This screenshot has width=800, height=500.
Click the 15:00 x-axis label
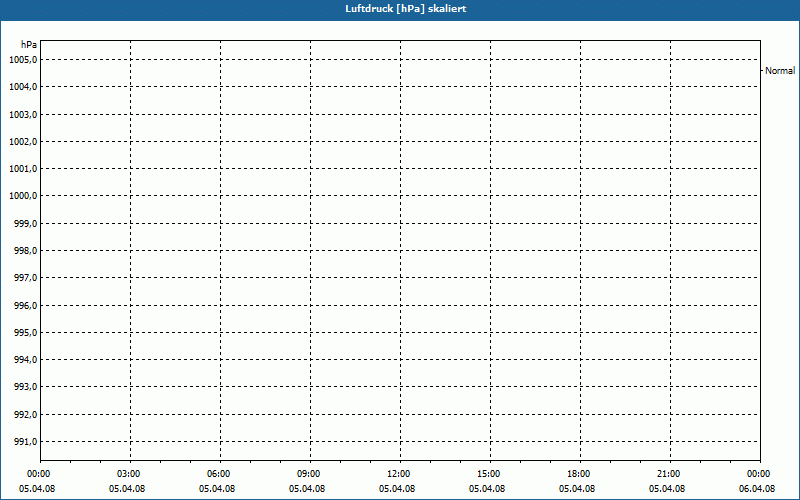point(488,474)
